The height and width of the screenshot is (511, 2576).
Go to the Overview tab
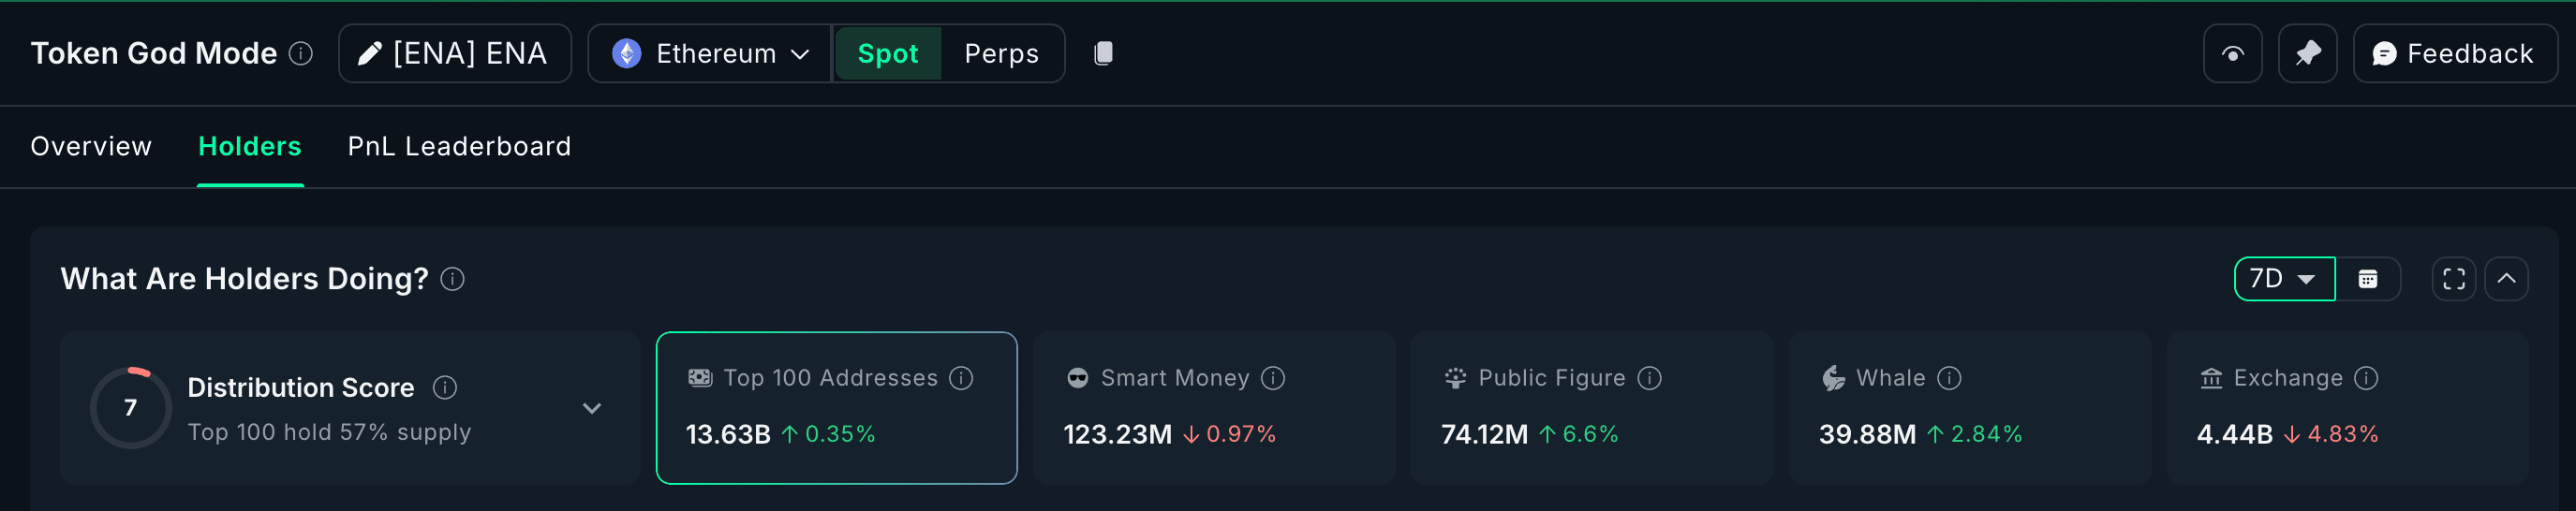click(x=91, y=147)
